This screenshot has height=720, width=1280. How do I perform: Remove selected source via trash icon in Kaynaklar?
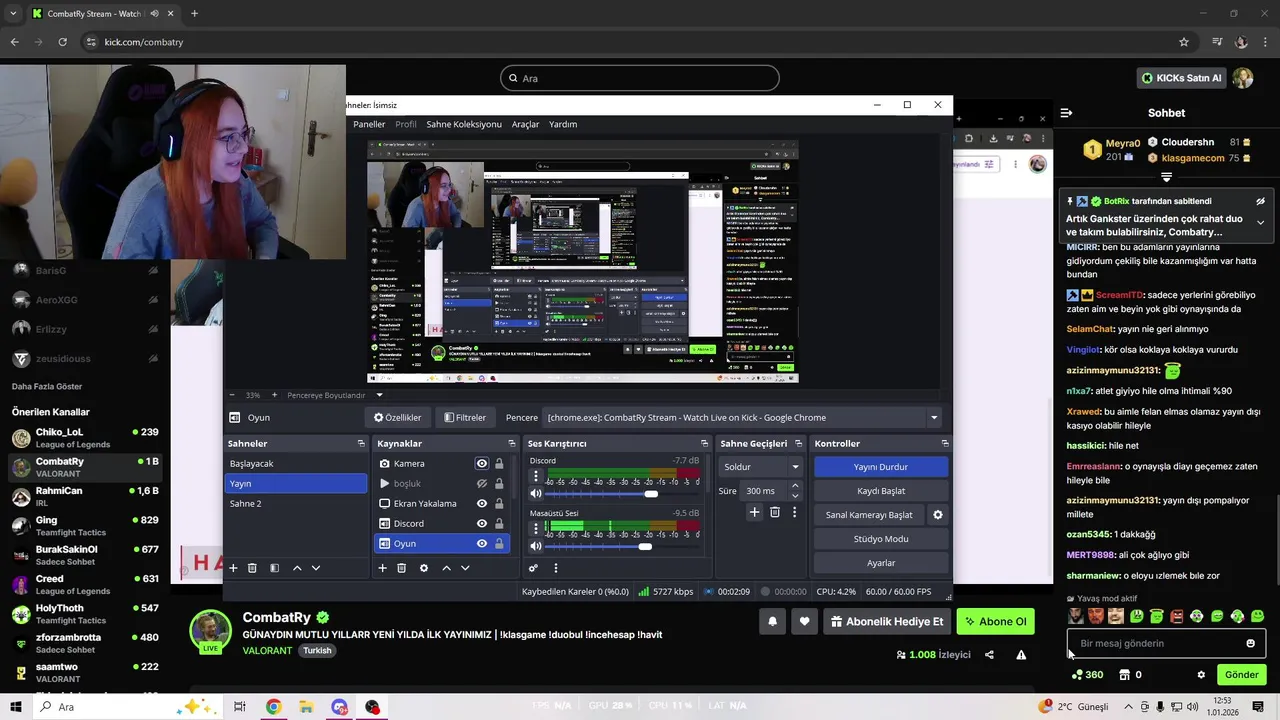point(401,568)
